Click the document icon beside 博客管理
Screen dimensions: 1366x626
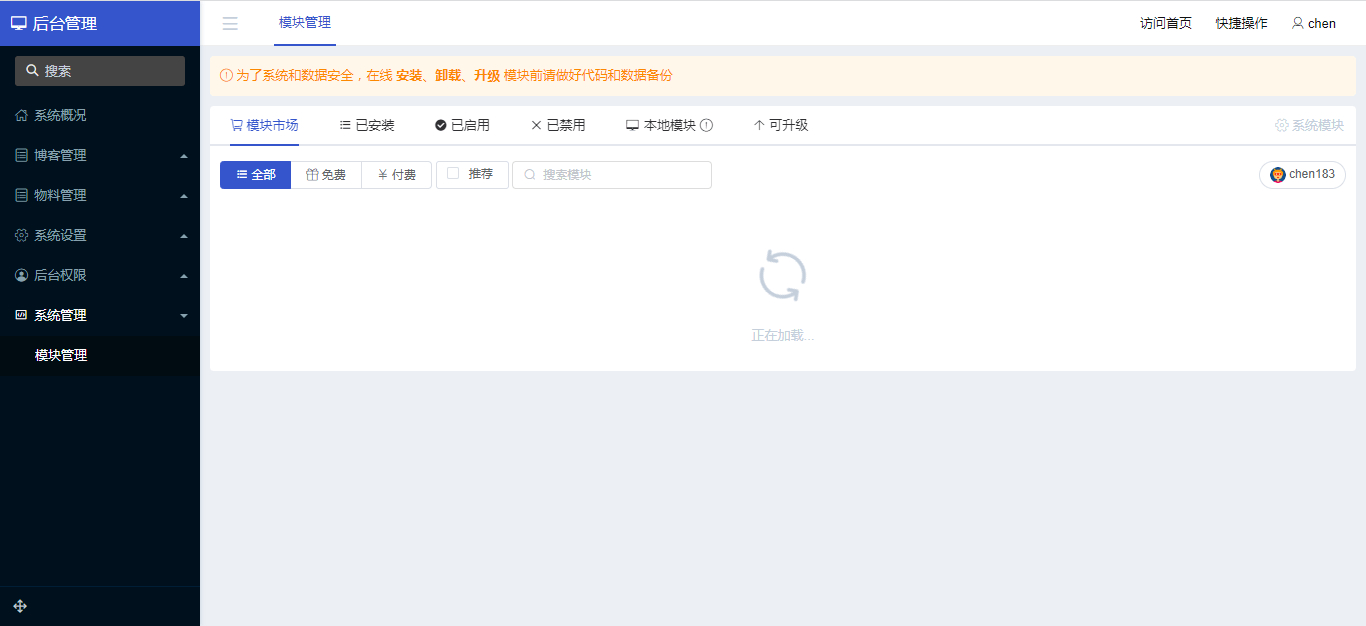coord(21,155)
